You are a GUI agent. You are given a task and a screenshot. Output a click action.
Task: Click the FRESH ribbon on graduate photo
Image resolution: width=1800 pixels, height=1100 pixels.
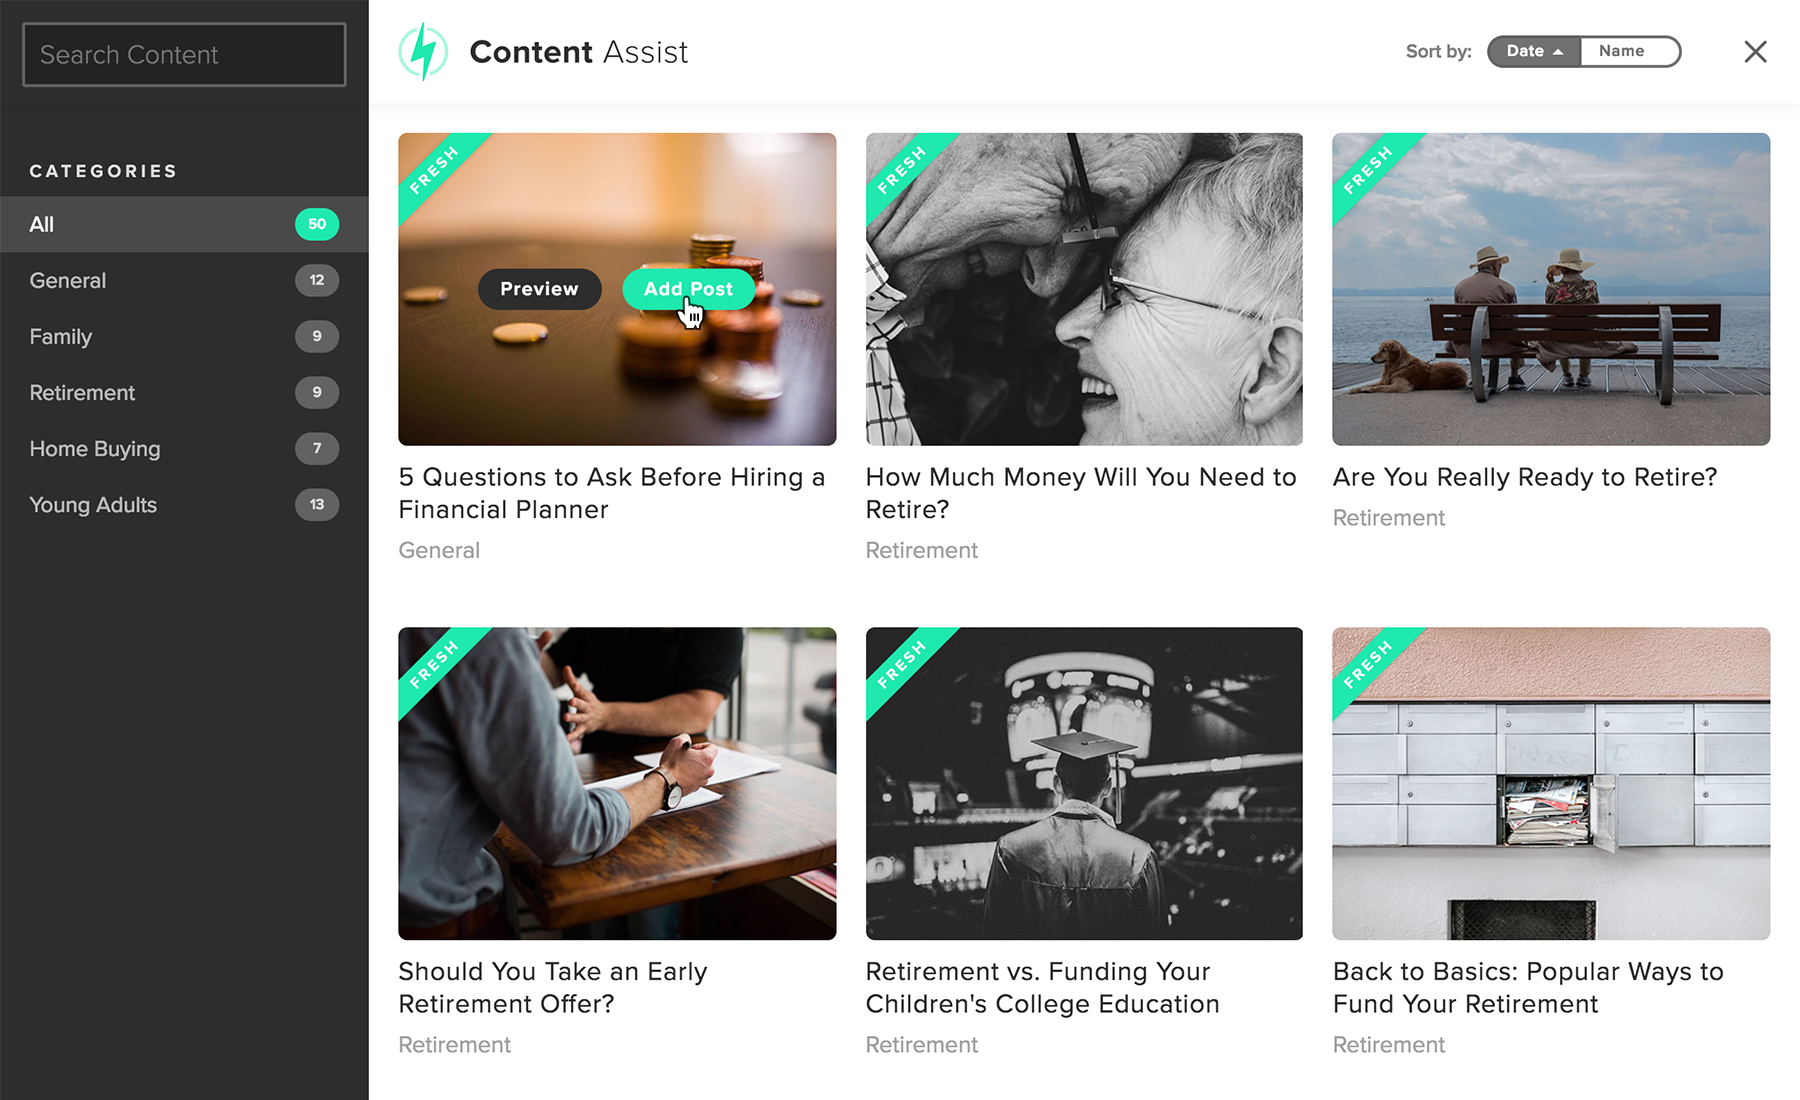click(x=901, y=664)
